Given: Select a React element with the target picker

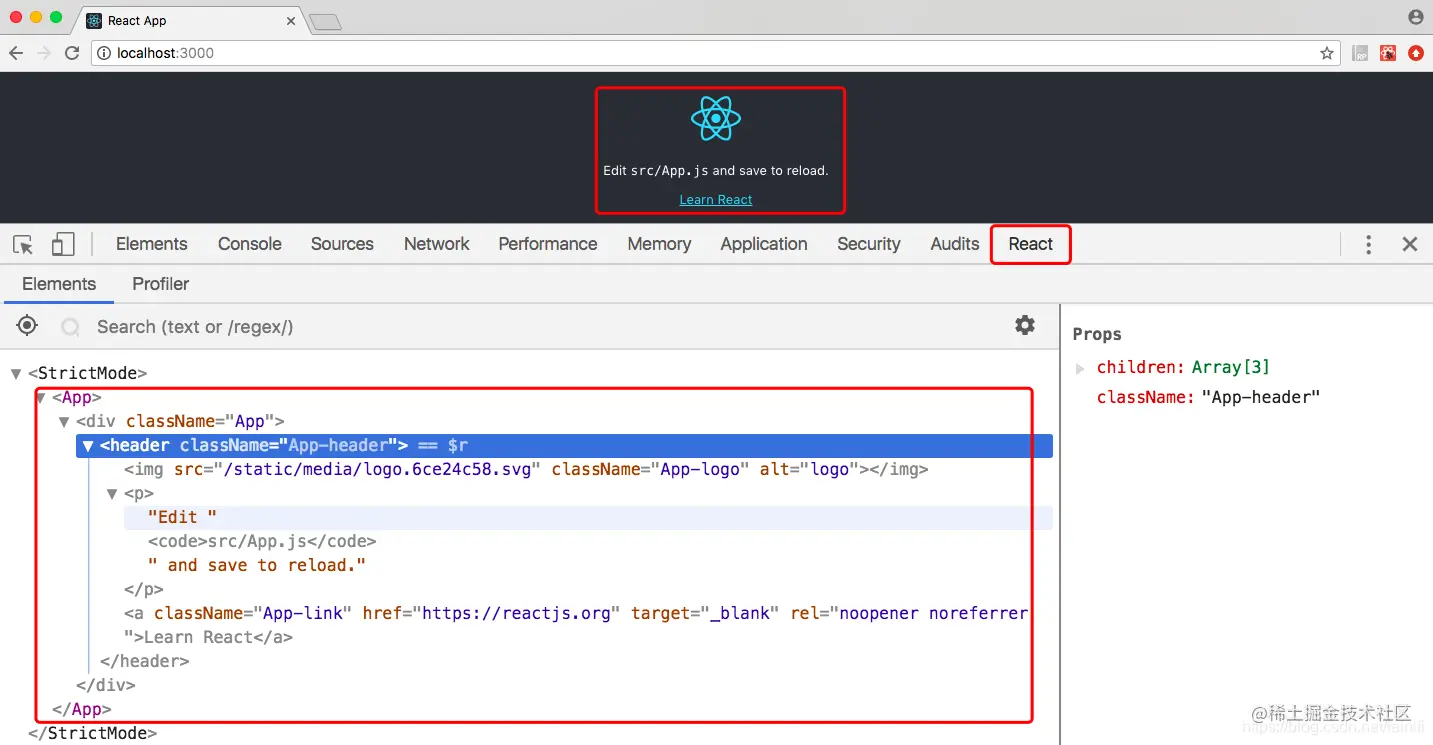Looking at the screenshot, I should (x=27, y=326).
